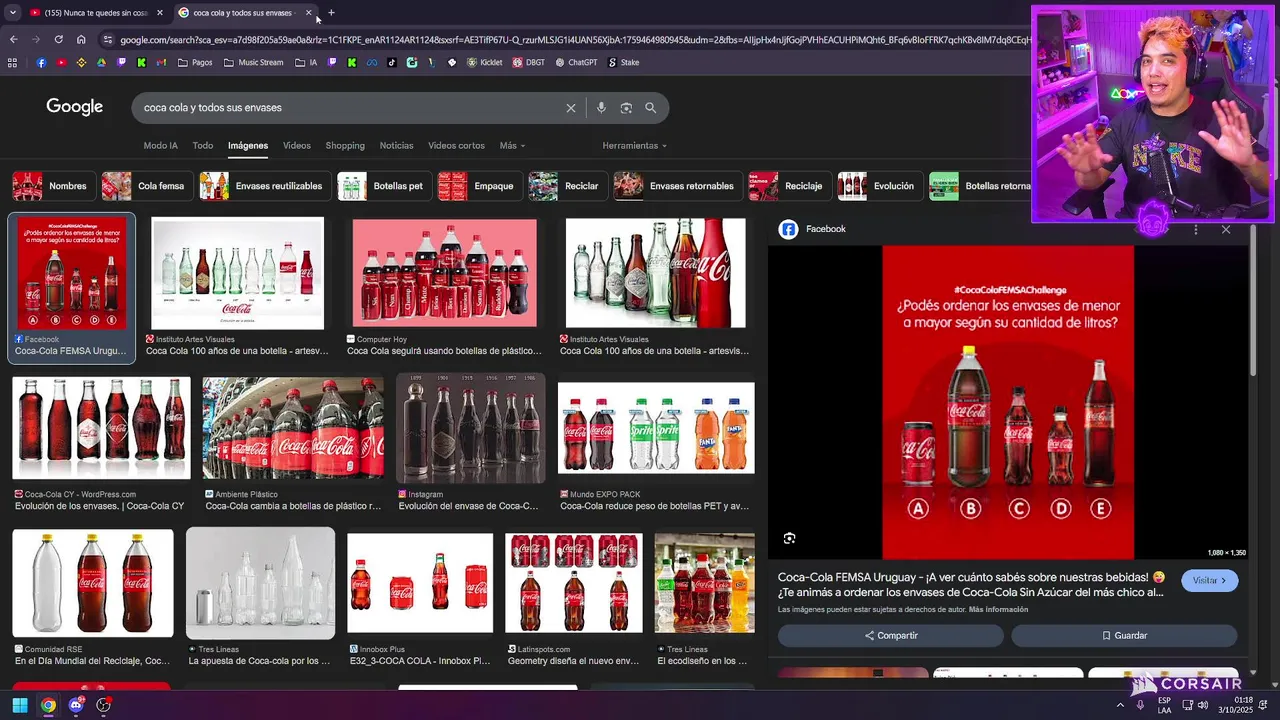This screenshot has width=1280, height=720.
Task: Open the Ambiente Plástico bottles image
Action: [293, 428]
